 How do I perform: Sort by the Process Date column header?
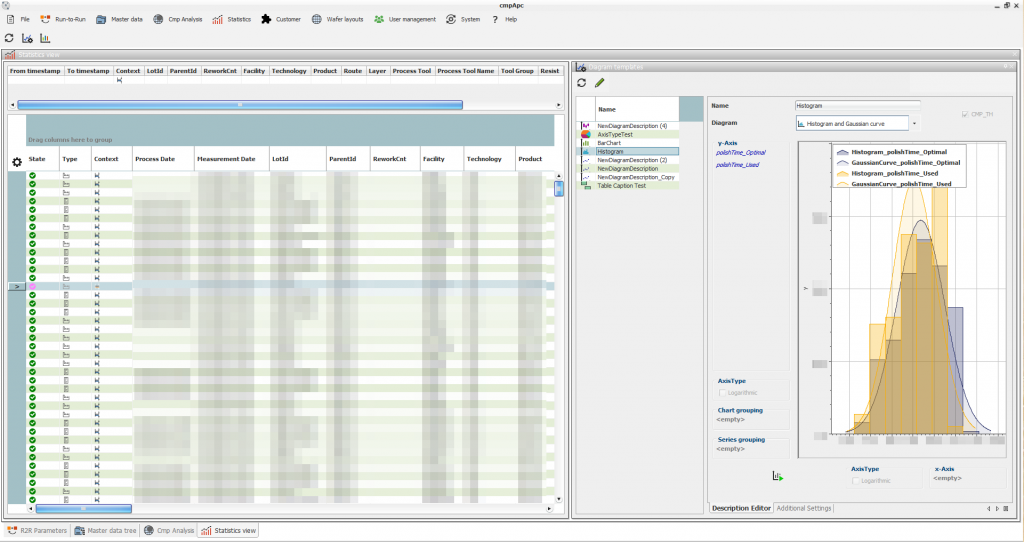(163, 159)
